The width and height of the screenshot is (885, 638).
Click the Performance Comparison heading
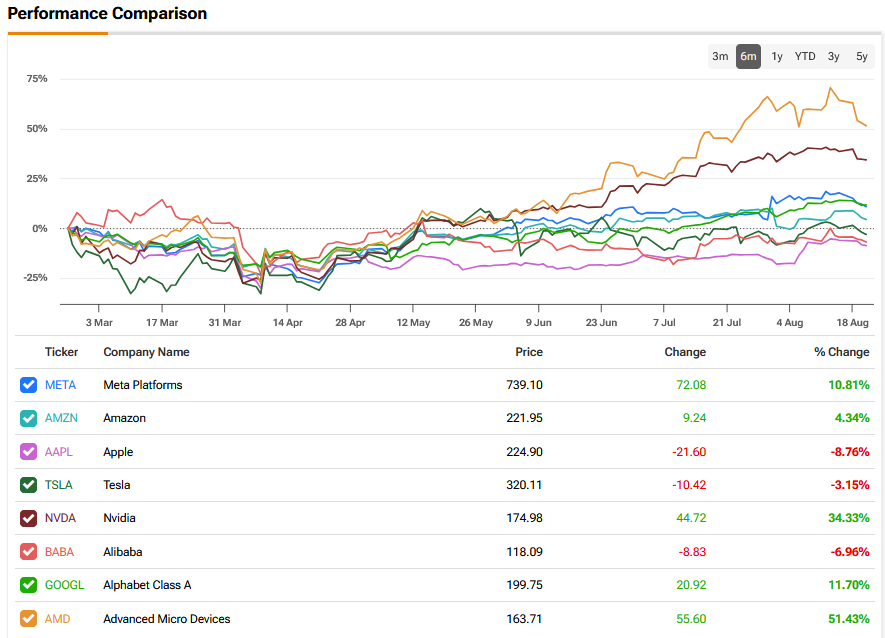107,14
